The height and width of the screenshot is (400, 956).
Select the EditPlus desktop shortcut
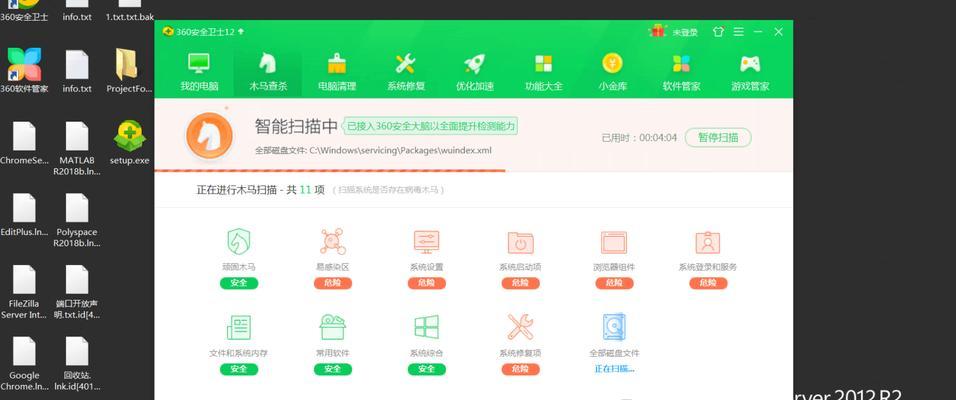[x=24, y=214]
